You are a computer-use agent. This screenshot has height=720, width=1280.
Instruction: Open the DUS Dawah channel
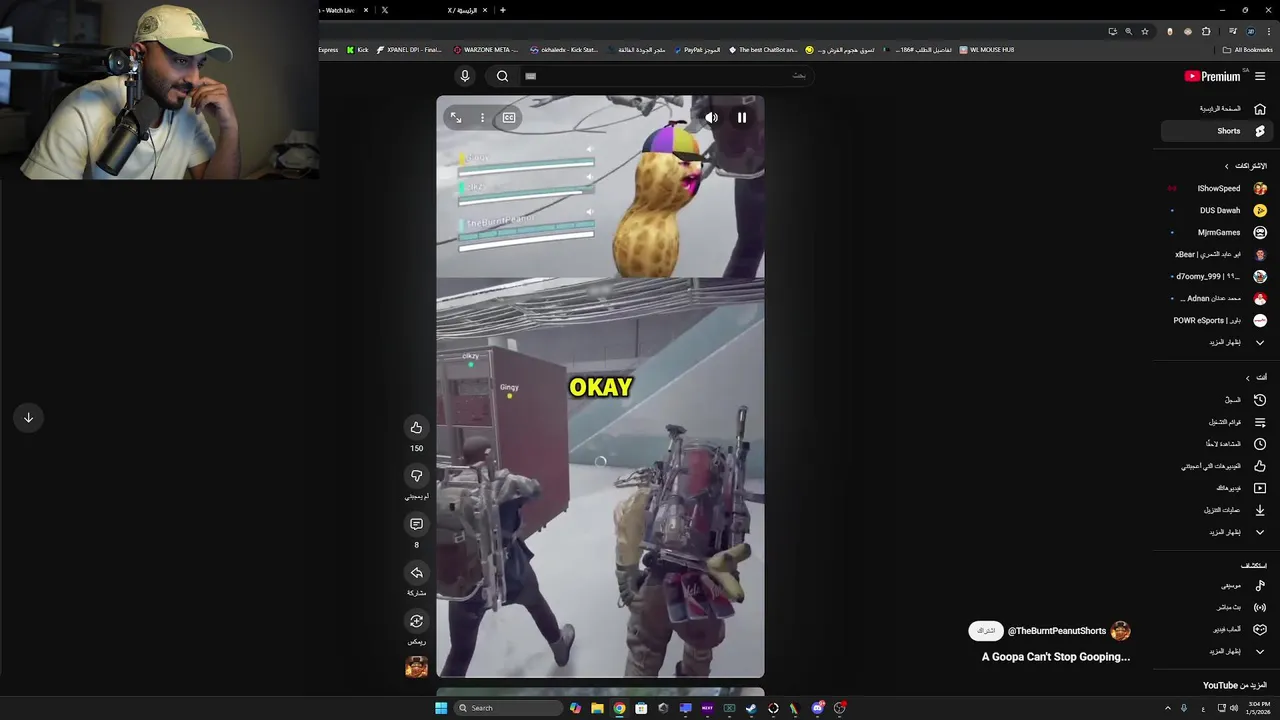pyautogui.click(x=1217, y=210)
